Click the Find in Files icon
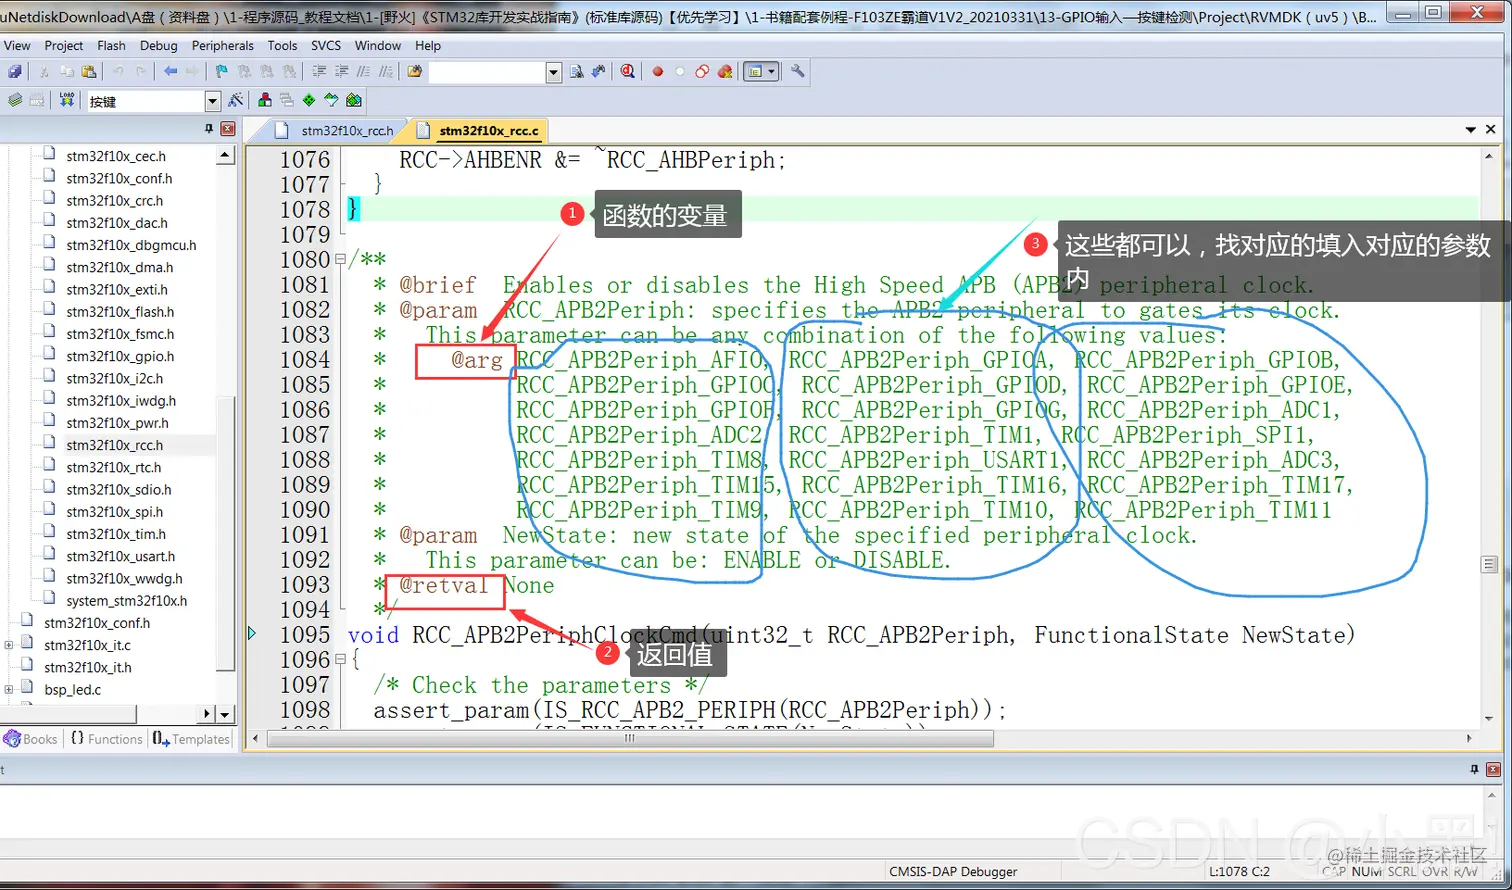This screenshot has width=1512, height=890. 414,72
